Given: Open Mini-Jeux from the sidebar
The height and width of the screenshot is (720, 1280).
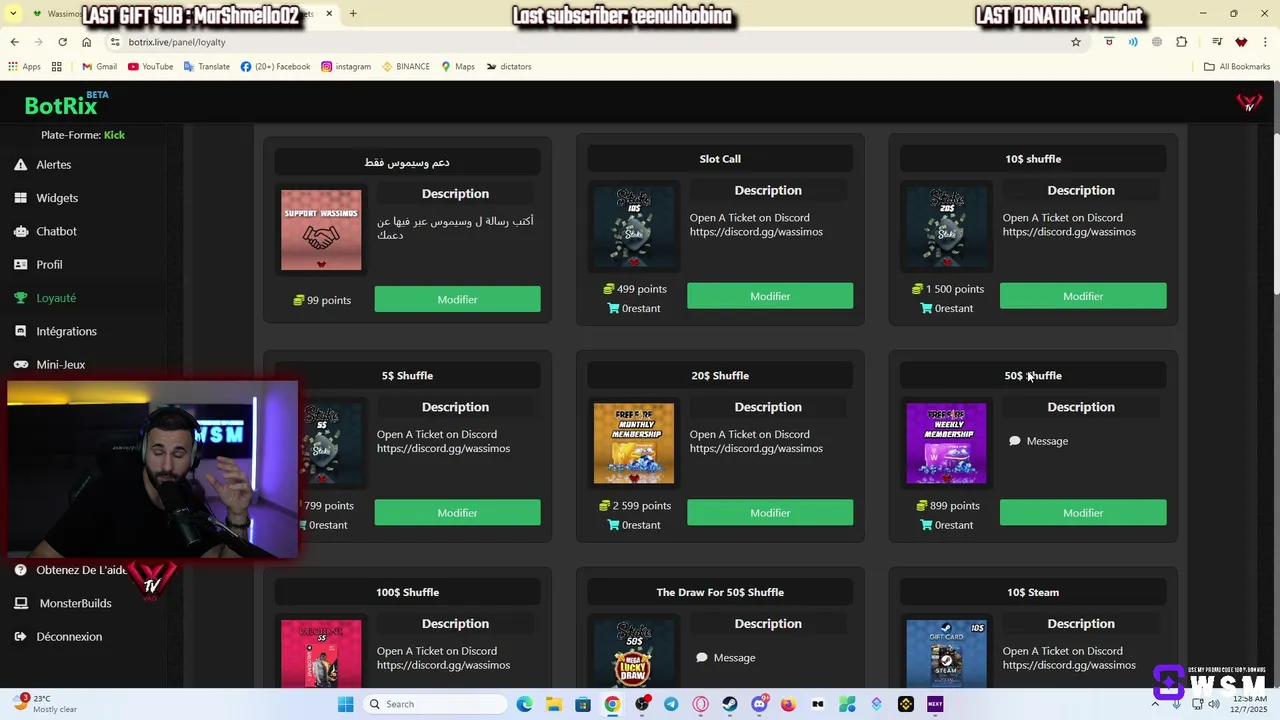Looking at the screenshot, I should 60,364.
